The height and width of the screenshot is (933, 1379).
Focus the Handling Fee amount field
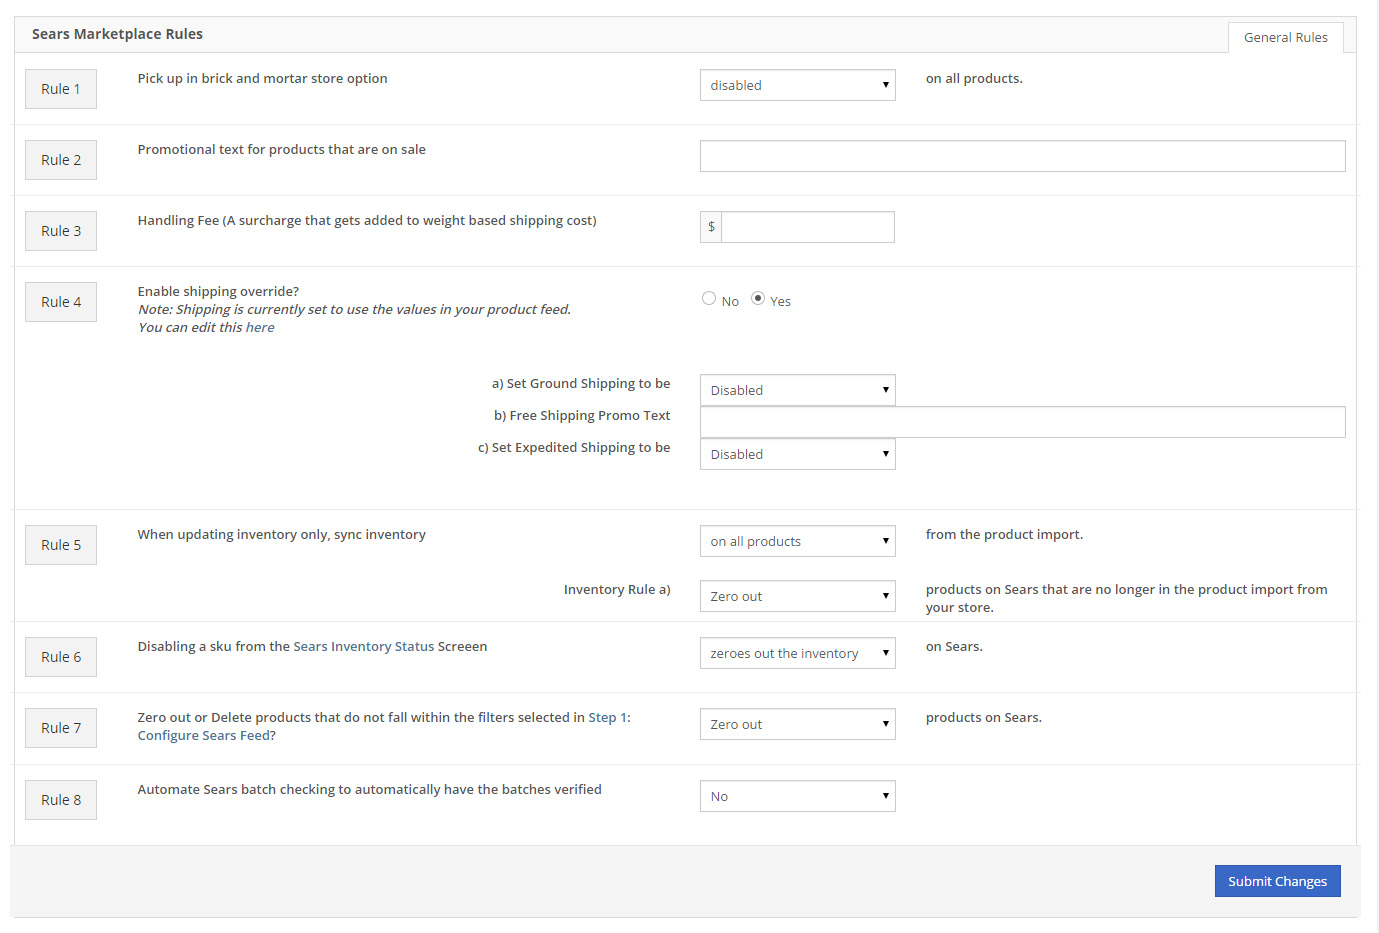(807, 227)
